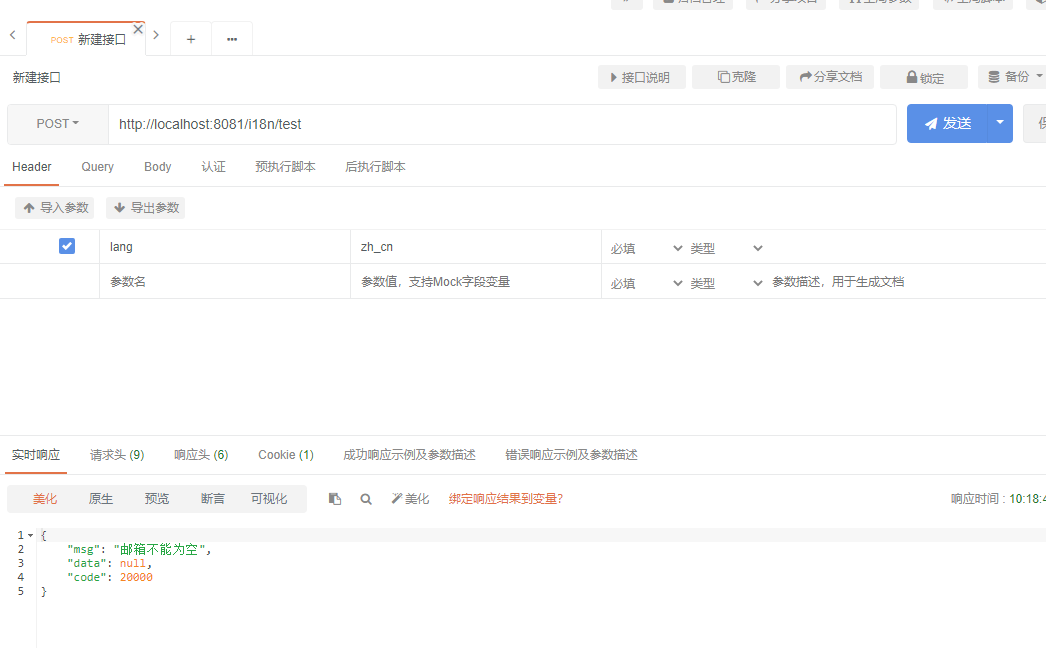This screenshot has width=1046, height=648.
Task: Click the 绑定响应结果到变量 link
Action: point(505,497)
